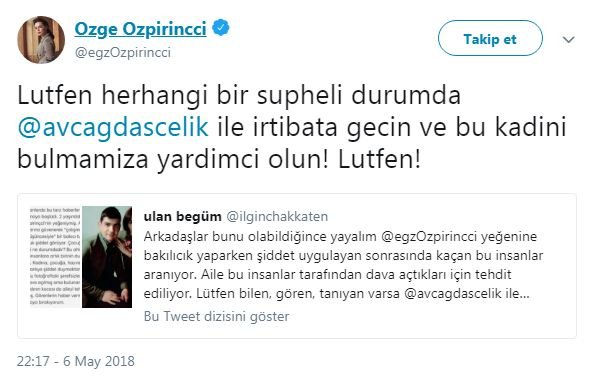This screenshot has width=598, height=382.
Task: Click the @ilginchakkaten handle
Action: pos(277,217)
